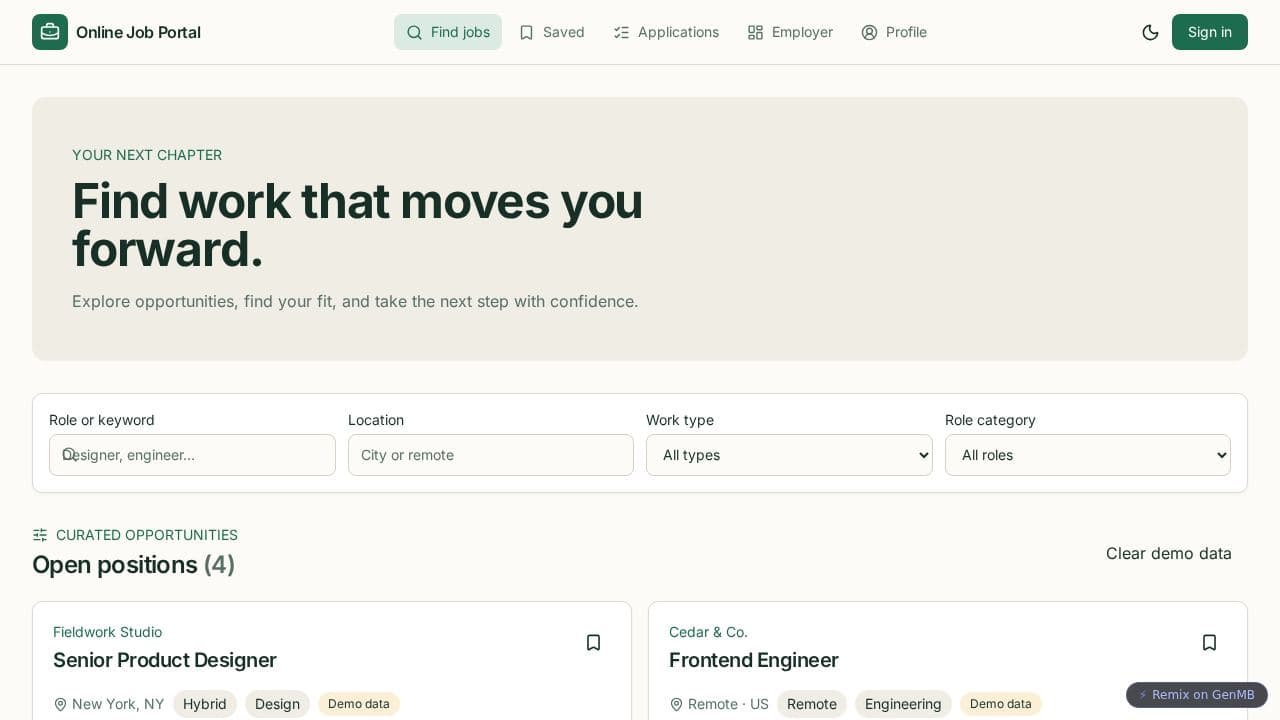Image resolution: width=1280 pixels, height=720 pixels.
Task: Click the Engineering tag
Action: [903, 704]
